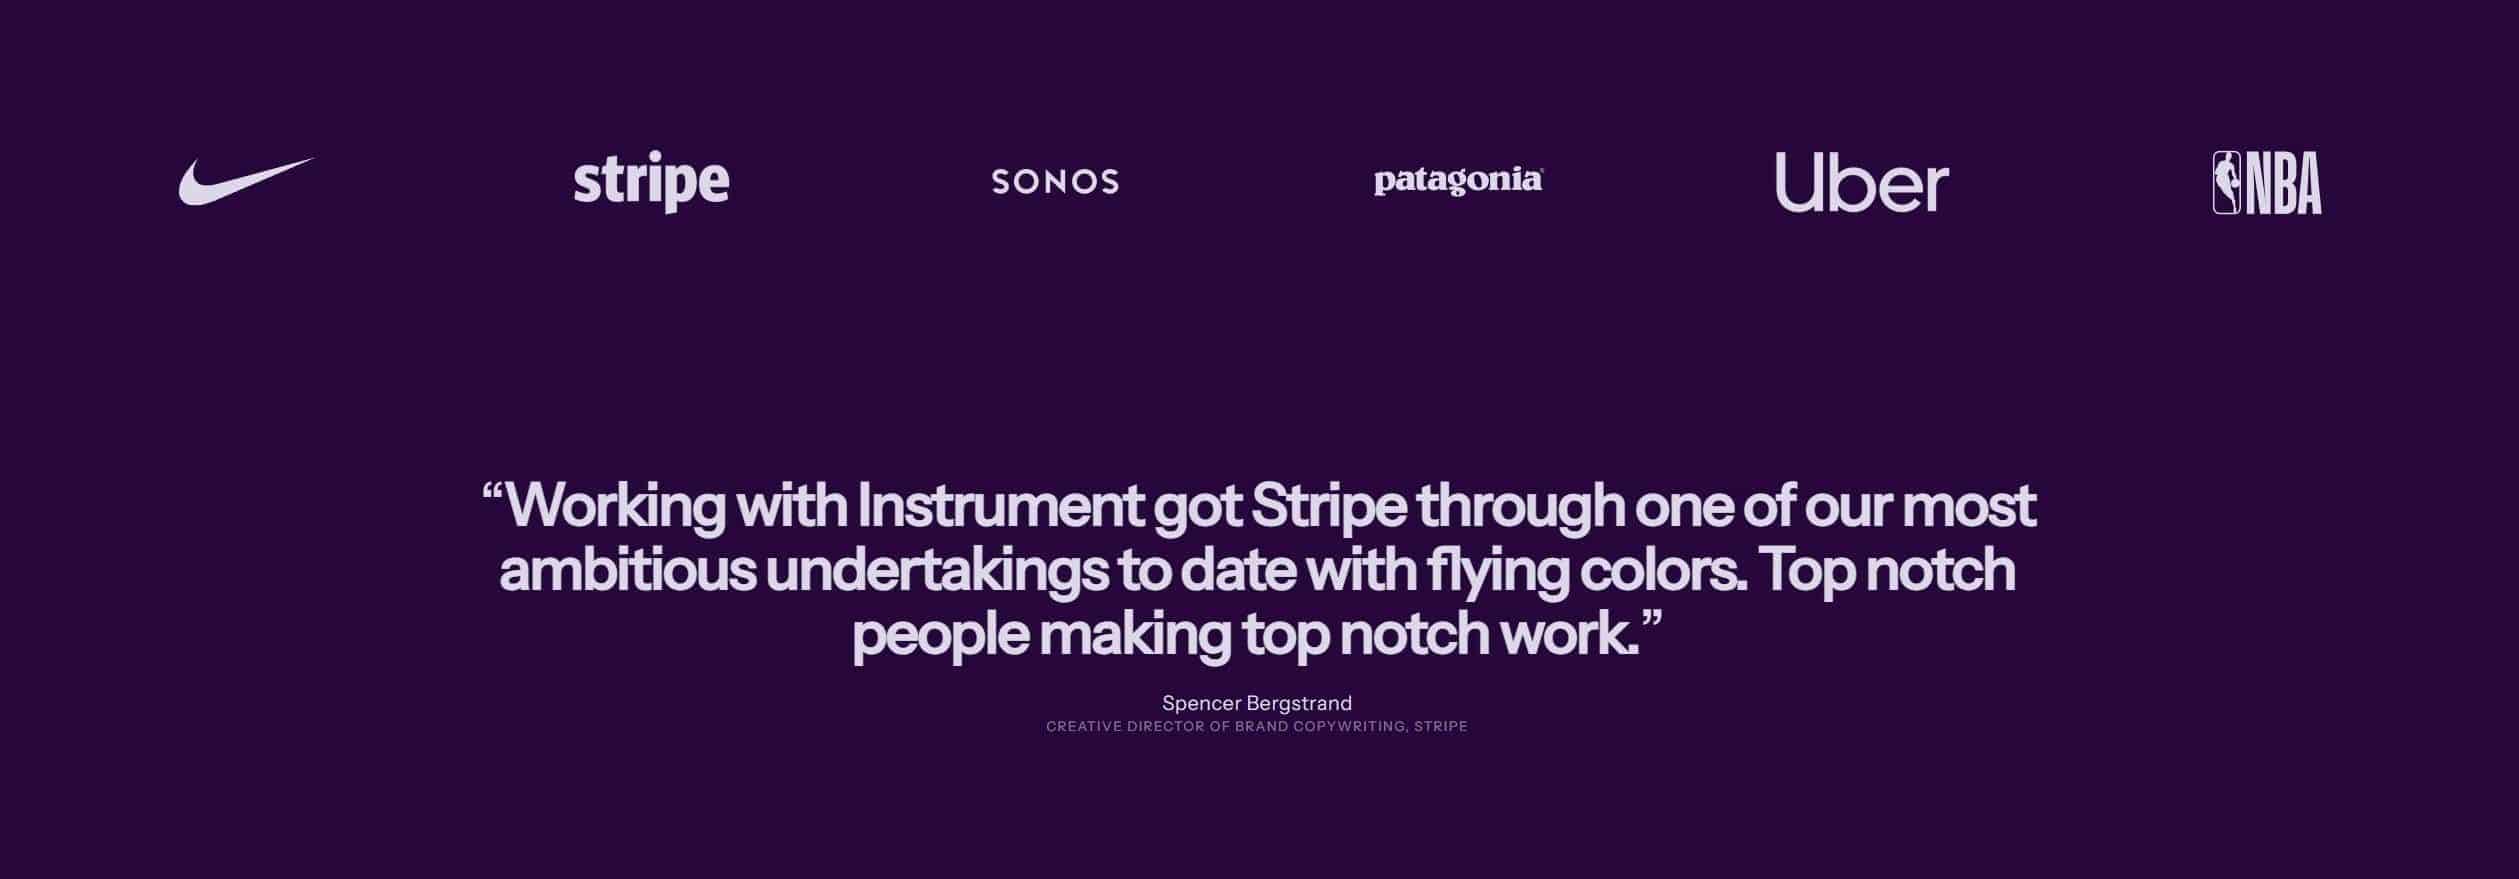
Task: Click the word "Stripe" inside the testimonial quote
Action: 1328,508
